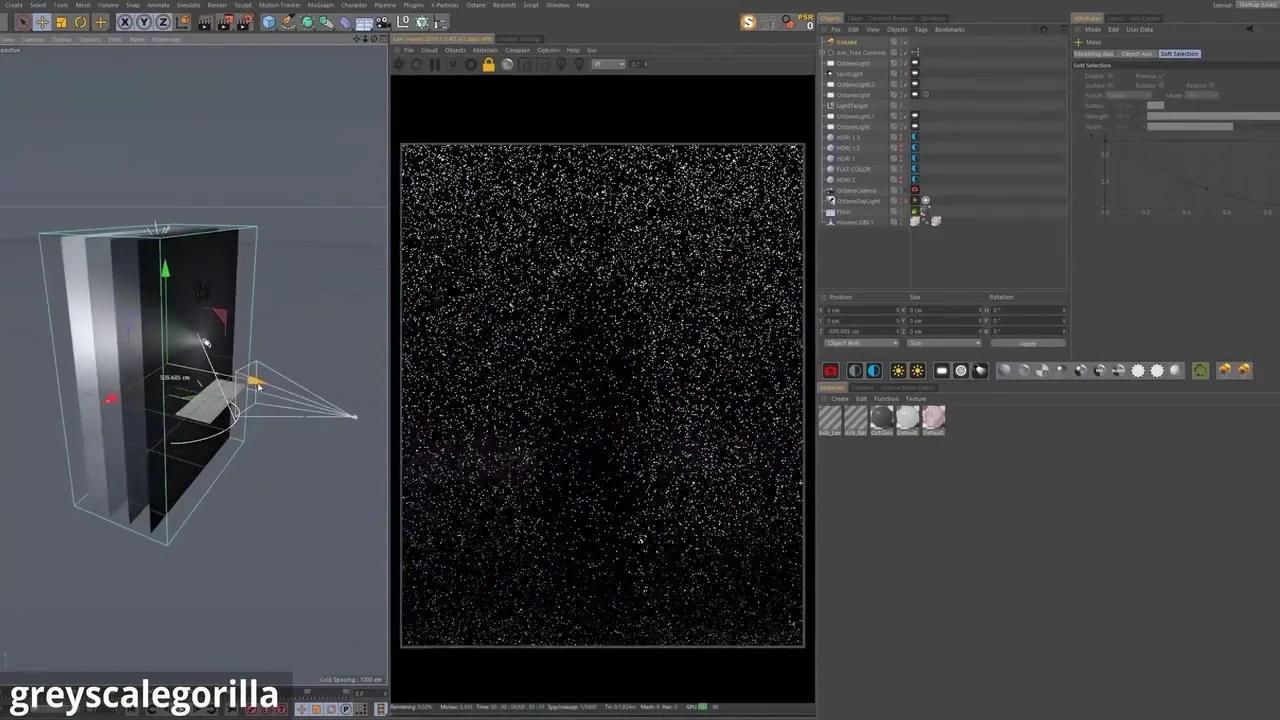Expand the Ash_Tree Controls object hierarchy
This screenshot has width=1280, height=720.
(x=823, y=53)
